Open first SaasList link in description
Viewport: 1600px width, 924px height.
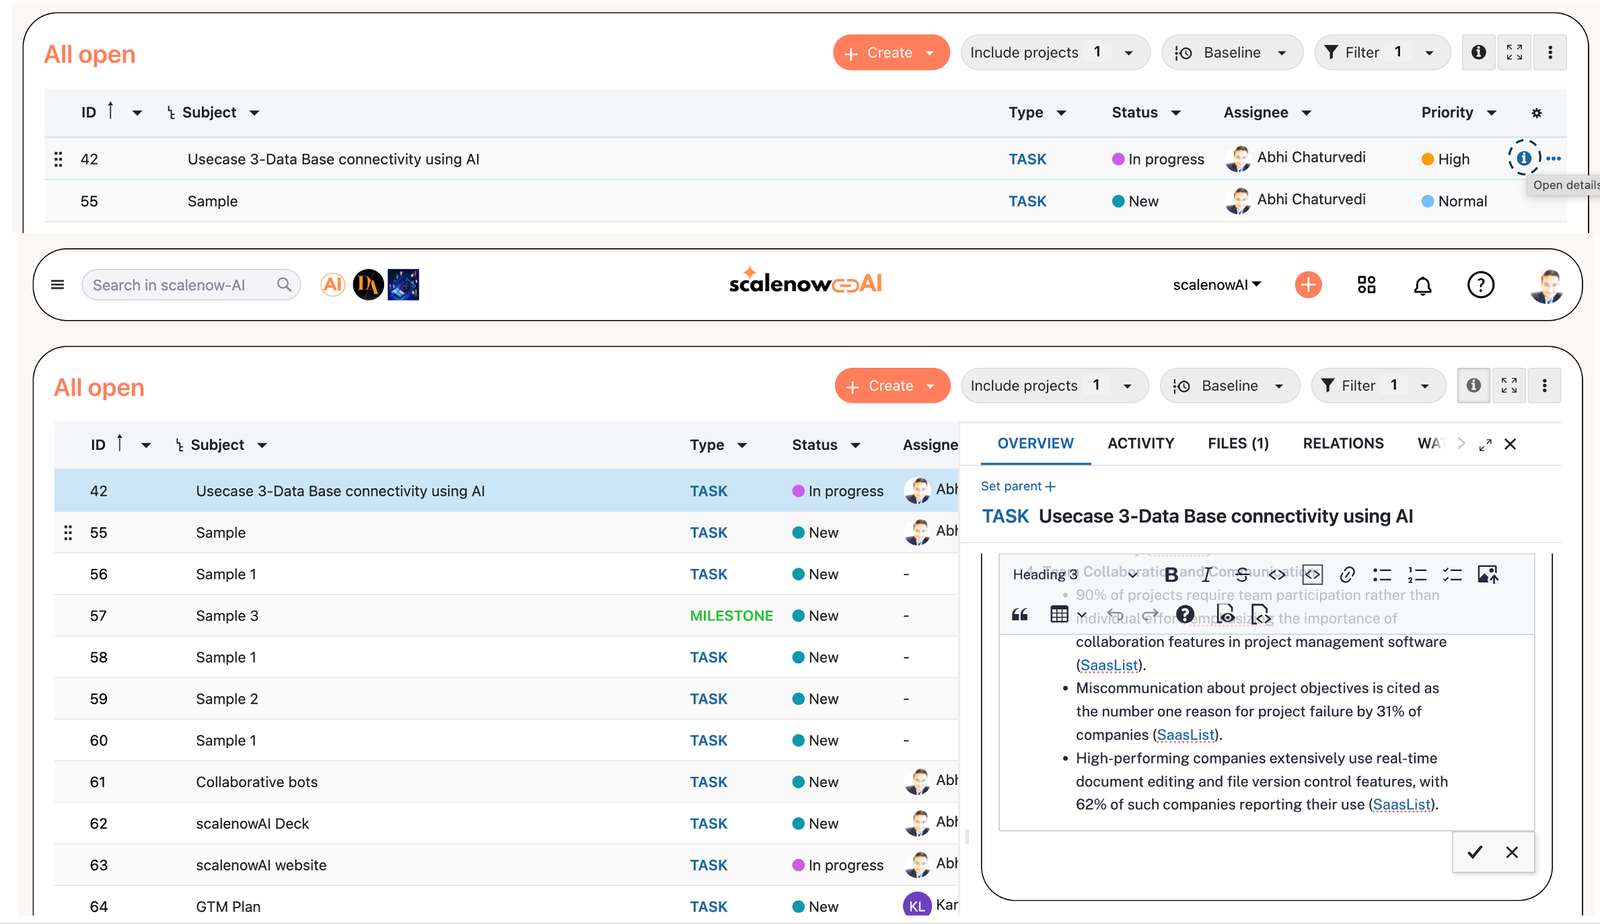tap(1109, 665)
